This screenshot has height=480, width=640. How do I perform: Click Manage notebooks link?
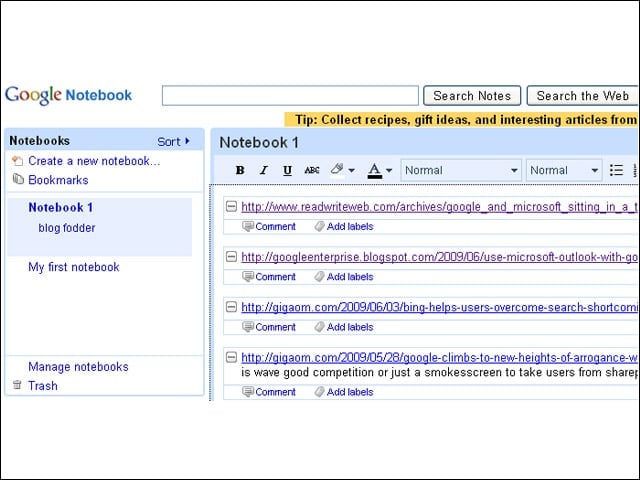coord(78,367)
